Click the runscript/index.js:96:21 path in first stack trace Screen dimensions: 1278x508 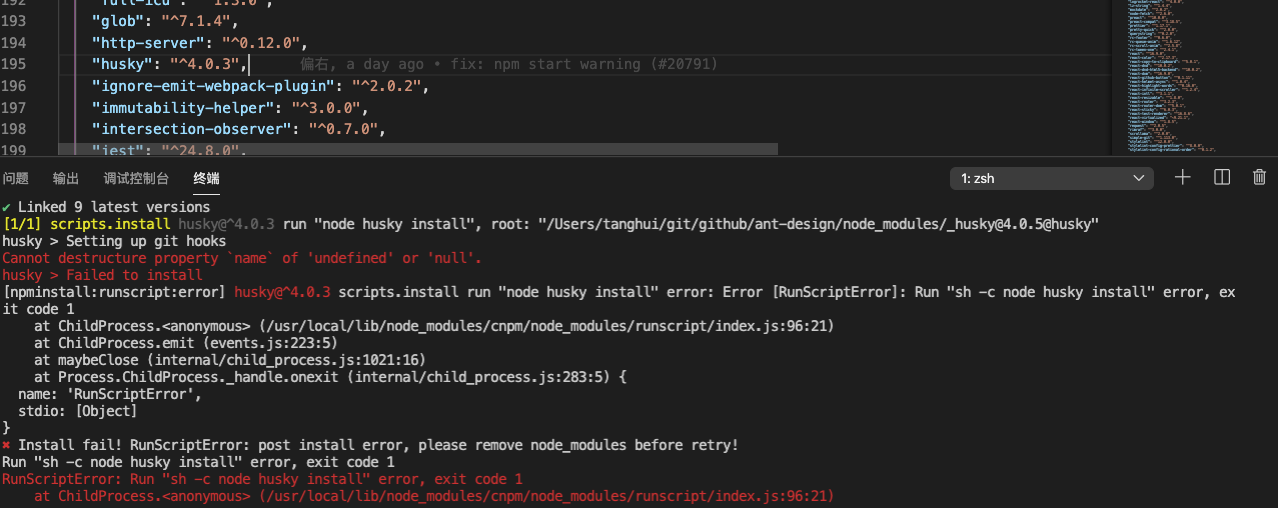click(545, 326)
